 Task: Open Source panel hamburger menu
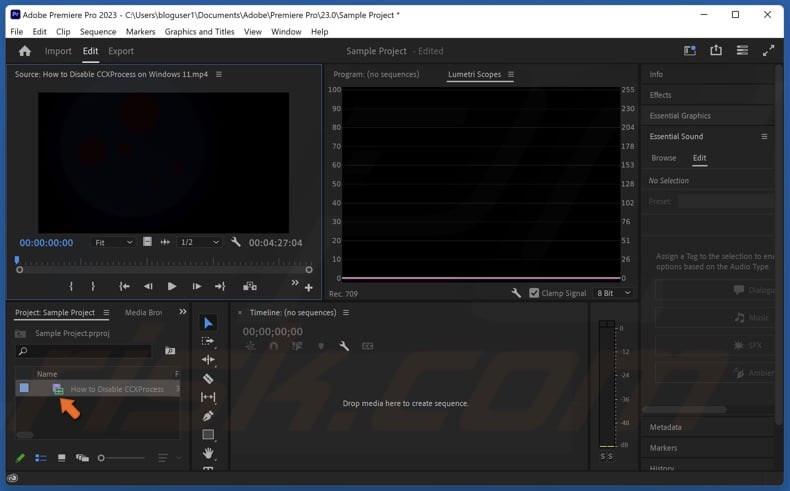tap(219, 74)
